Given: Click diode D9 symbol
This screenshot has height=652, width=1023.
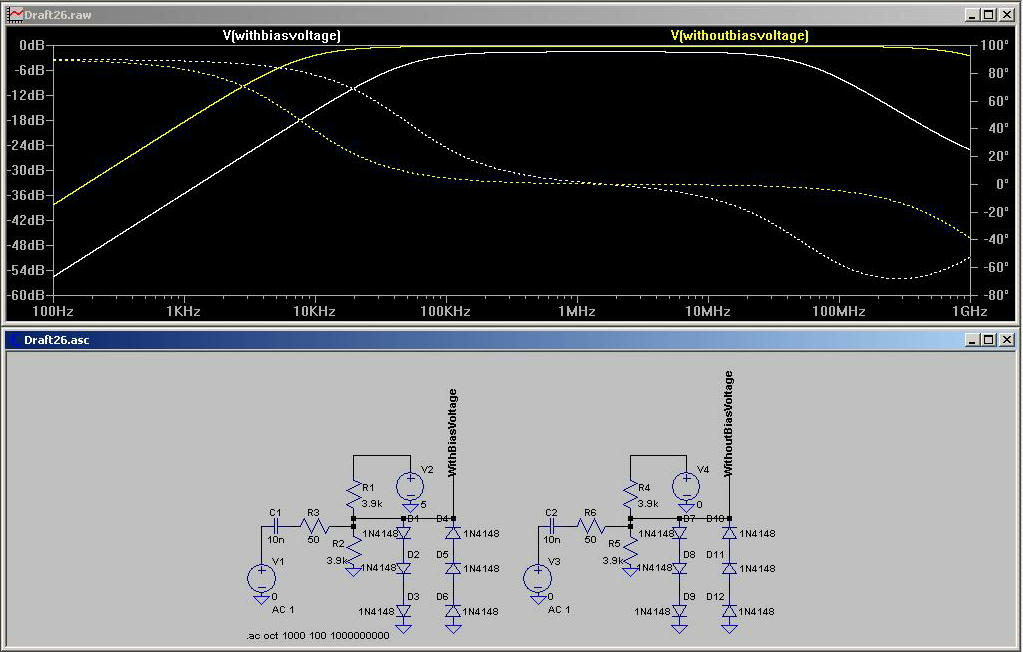Looking at the screenshot, I should (680, 612).
